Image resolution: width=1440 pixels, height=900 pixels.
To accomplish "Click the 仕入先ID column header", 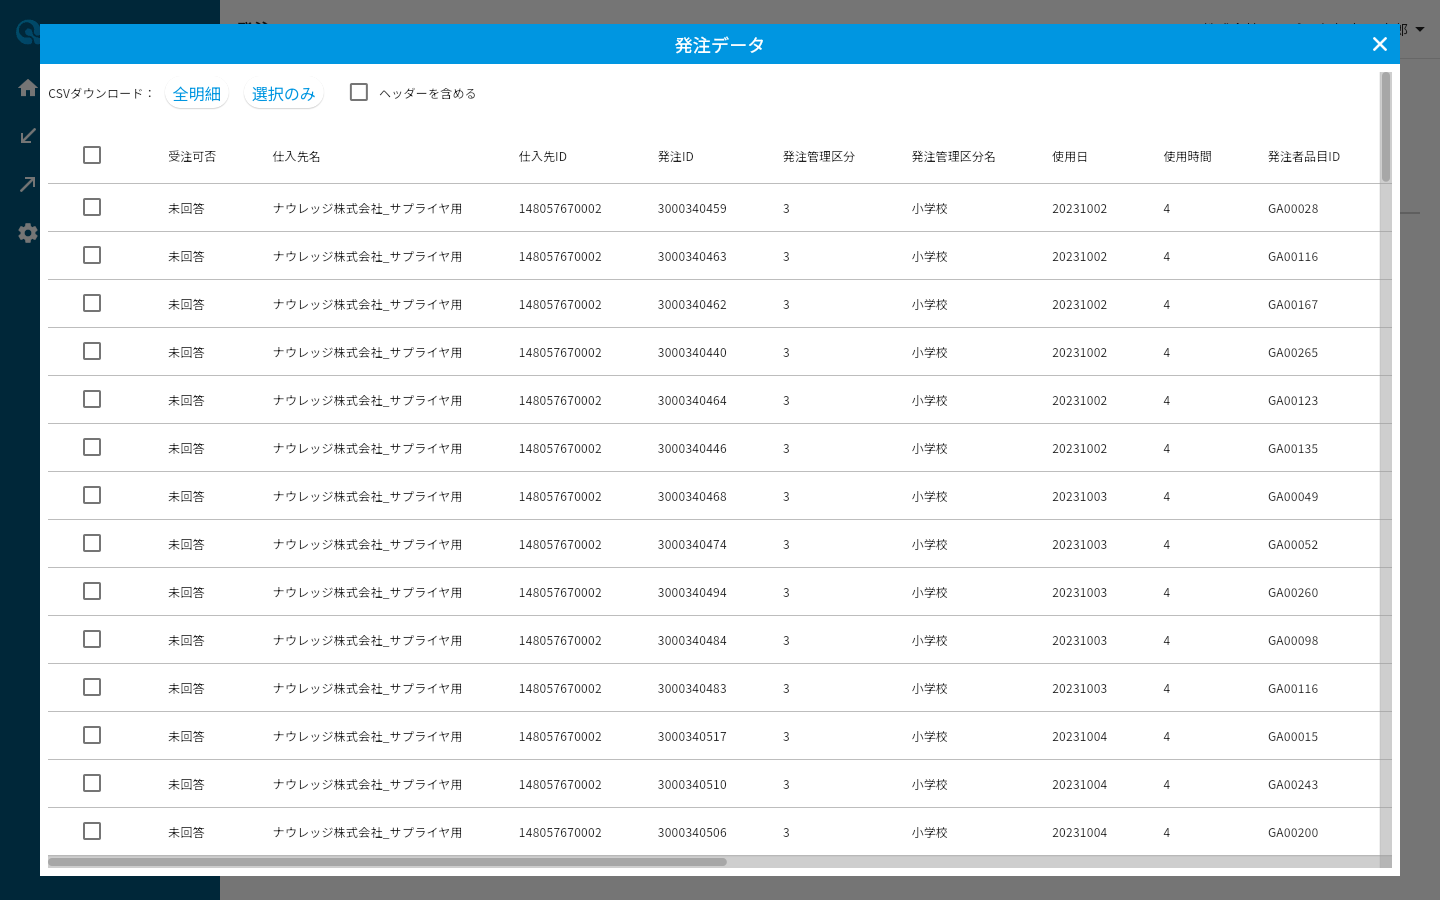I will tap(543, 157).
